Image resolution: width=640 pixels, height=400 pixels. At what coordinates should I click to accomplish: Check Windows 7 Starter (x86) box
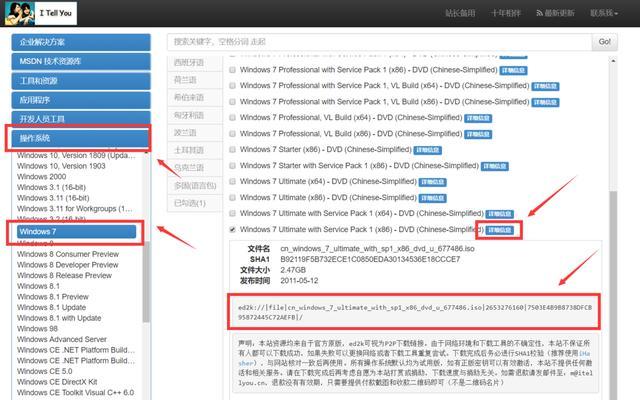tap(232, 149)
